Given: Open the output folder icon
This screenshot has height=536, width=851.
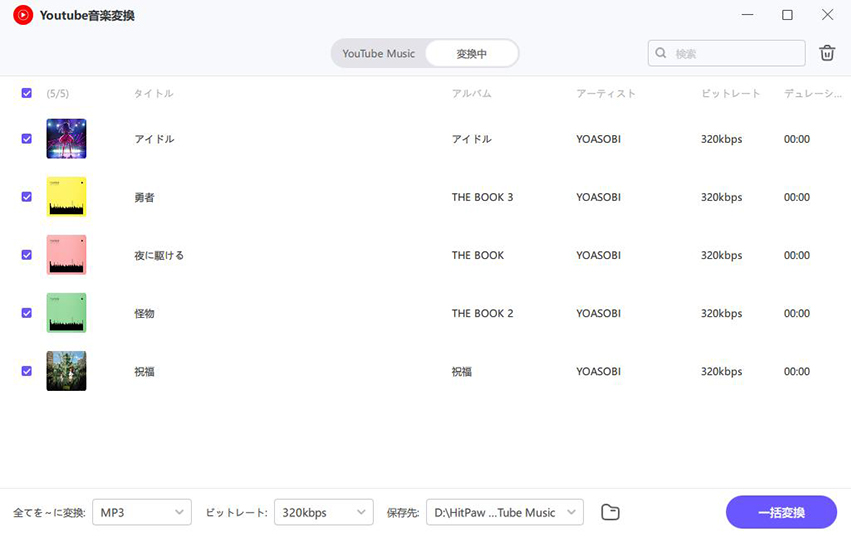Looking at the screenshot, I should tap(610, 512).
